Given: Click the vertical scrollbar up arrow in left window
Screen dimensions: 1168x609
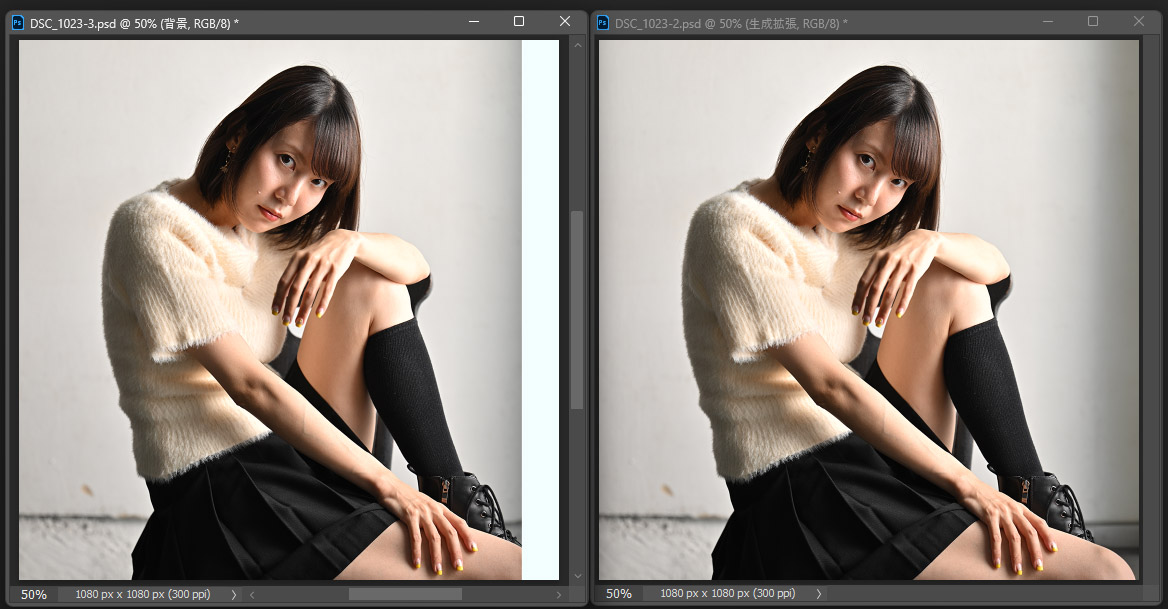Looking at the screenshot, I should 576,44.
